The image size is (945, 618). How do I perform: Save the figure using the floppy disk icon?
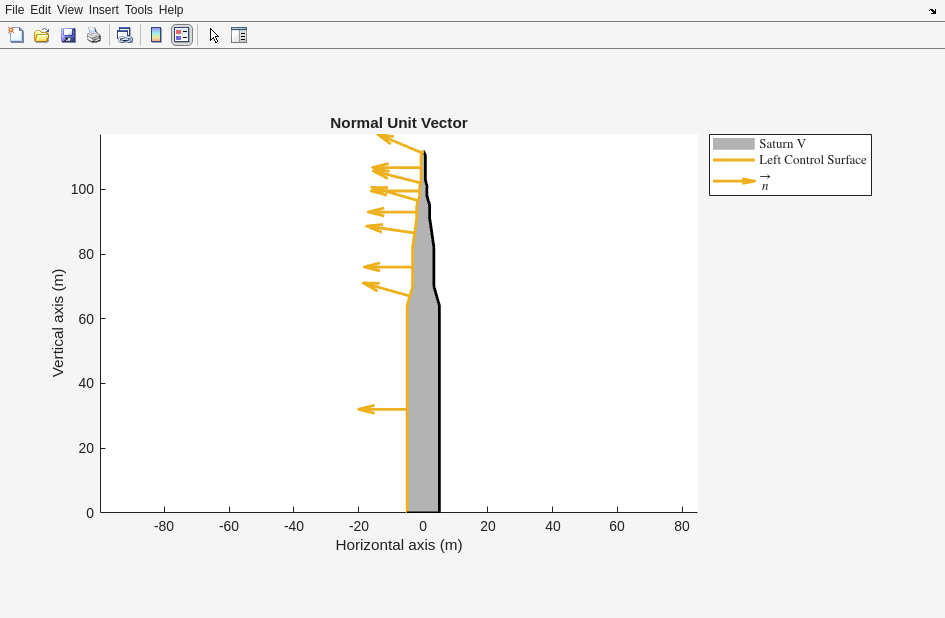point(68,35)
